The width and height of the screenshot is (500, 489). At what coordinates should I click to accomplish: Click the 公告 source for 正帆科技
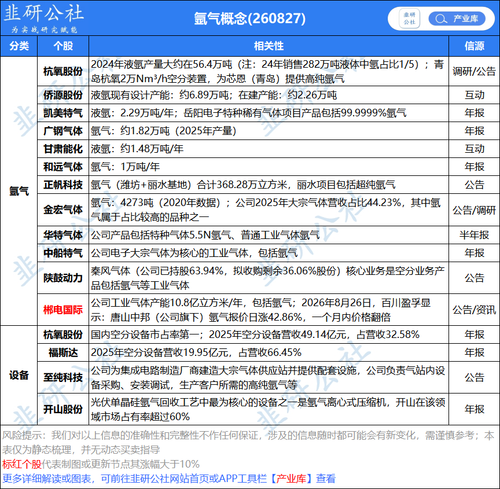[474, 185]
